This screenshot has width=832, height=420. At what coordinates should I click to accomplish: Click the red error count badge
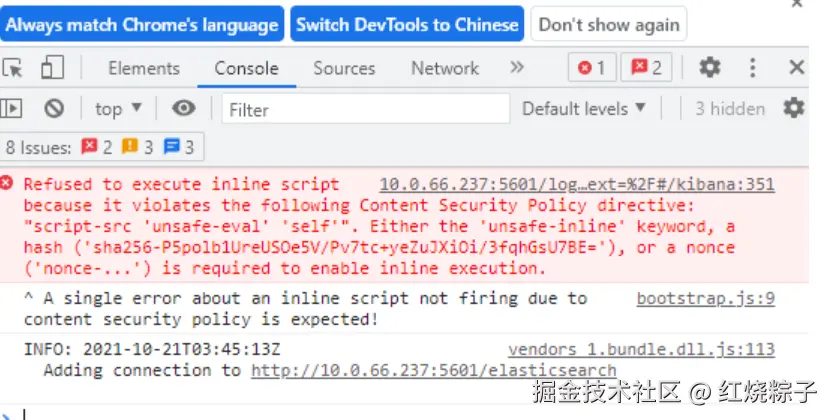592,67
